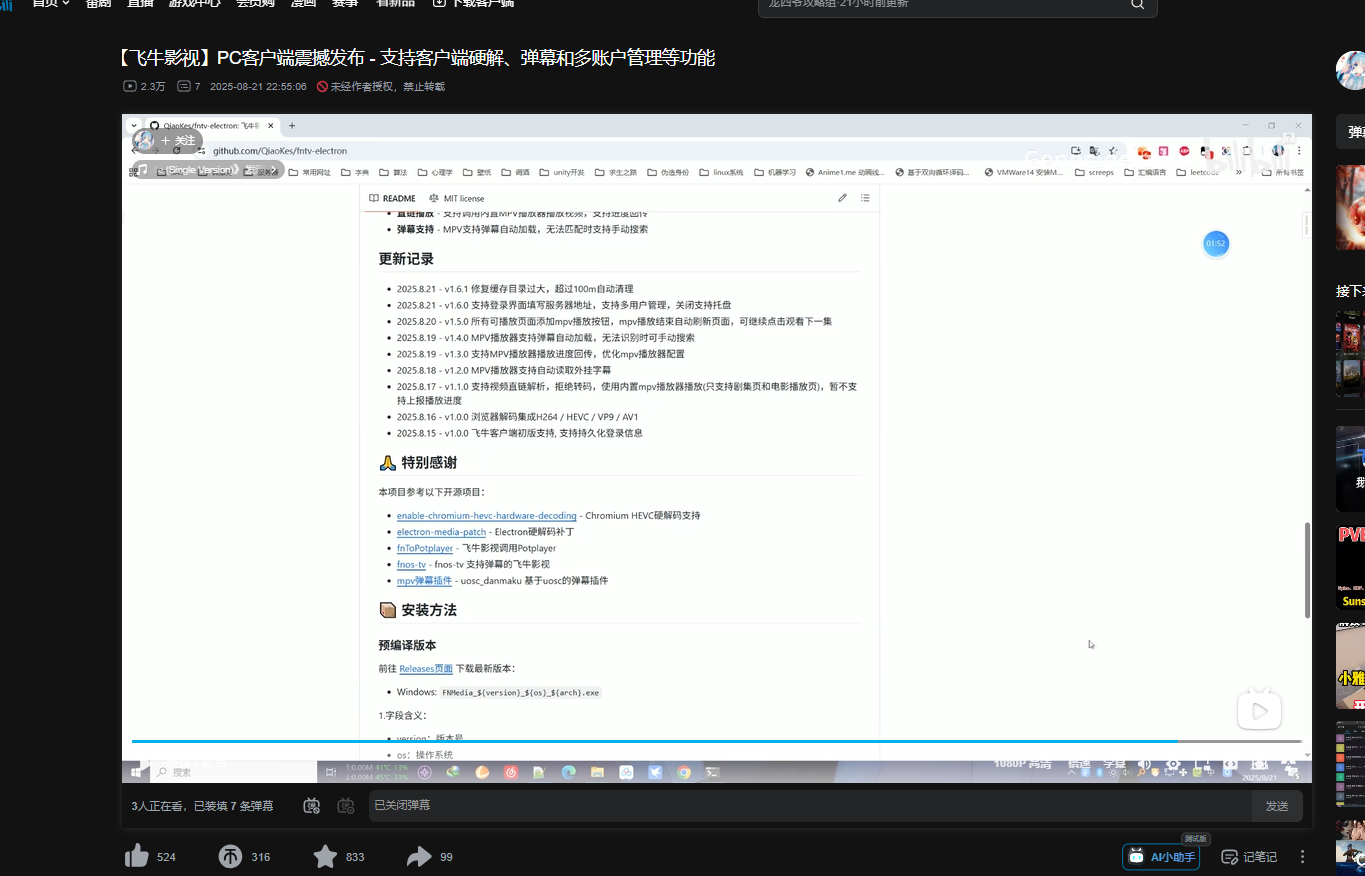
Task: Click the pencil edit icon beside README in the video
Action: point(843,198)
